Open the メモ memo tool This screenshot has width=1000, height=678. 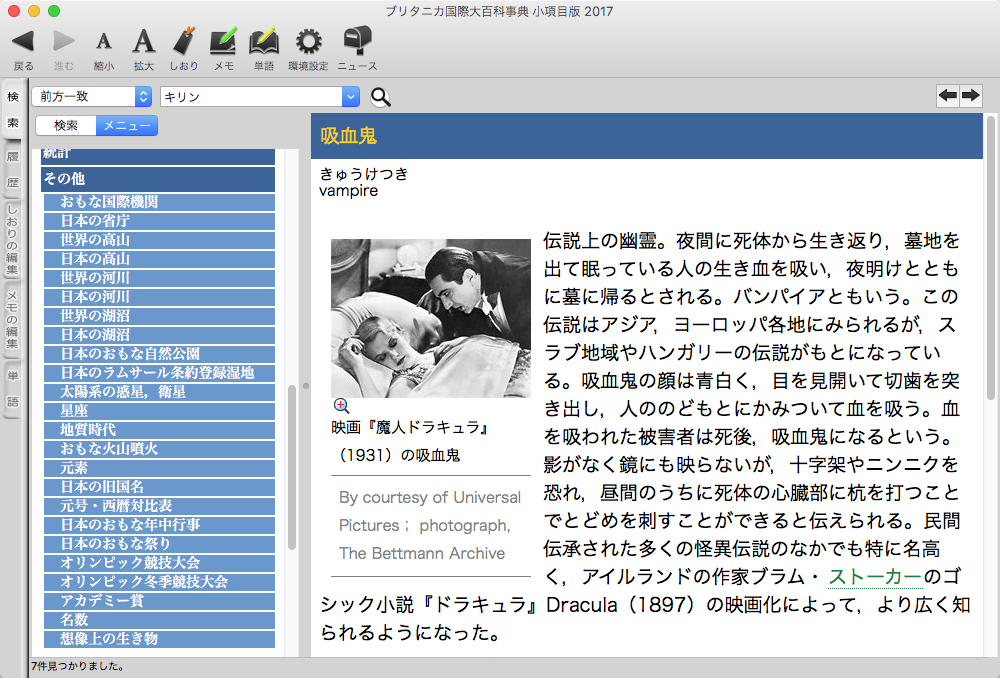tap(223, 42)
